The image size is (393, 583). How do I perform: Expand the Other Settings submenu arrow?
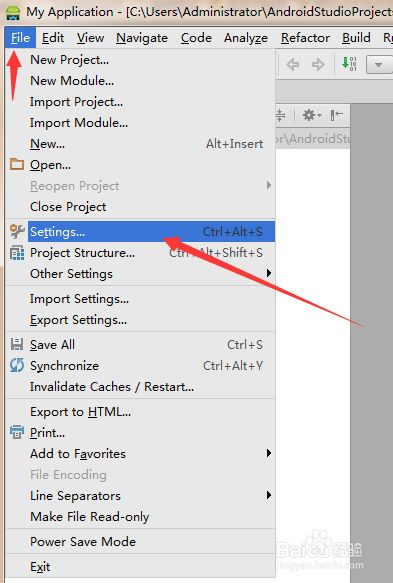269,273
